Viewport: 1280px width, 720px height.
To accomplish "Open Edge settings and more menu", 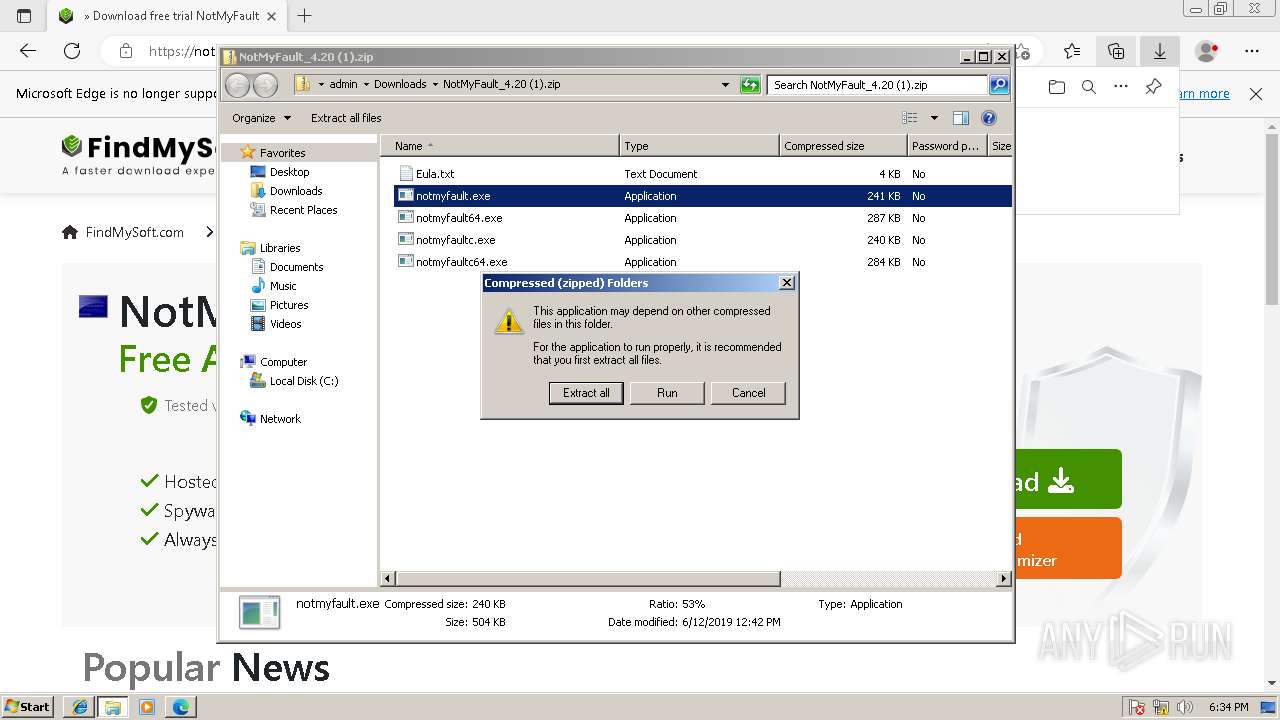I will click(x=1252, y=51).
